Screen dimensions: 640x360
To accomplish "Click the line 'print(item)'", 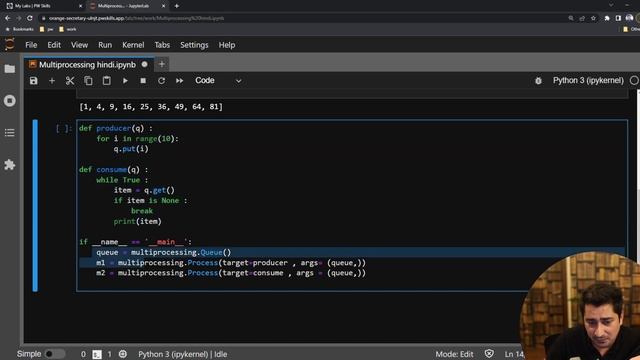I will [x=138, y=221].
